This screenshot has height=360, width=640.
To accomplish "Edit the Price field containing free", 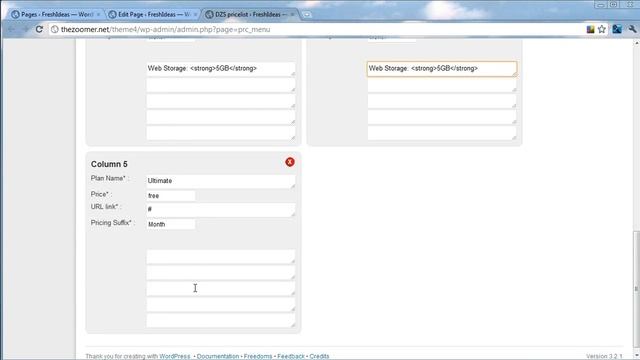I will [x=171, y=196].
